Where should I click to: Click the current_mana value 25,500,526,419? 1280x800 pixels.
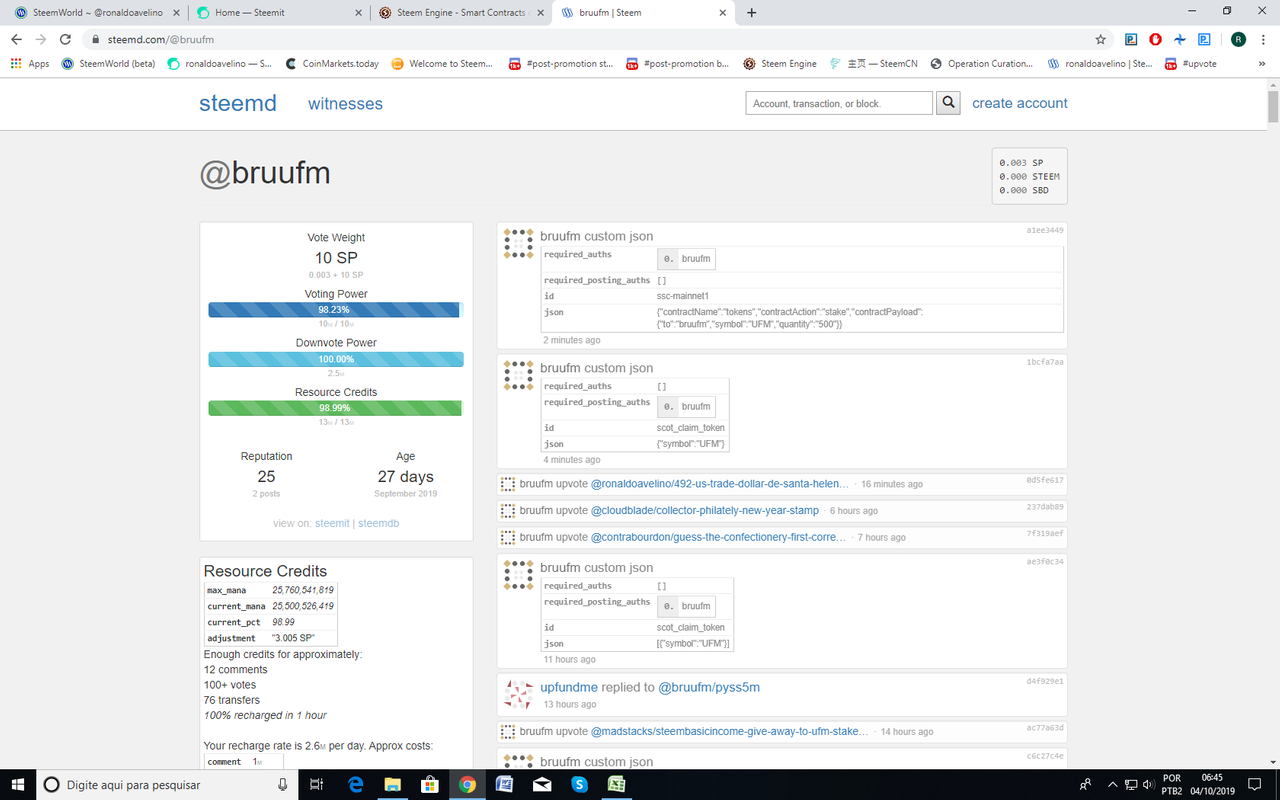(303, 606)
